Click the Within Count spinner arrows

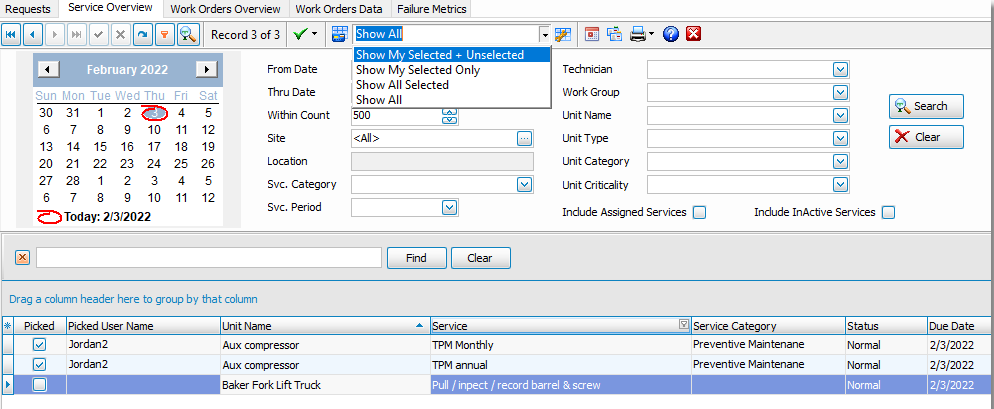click(x=449, y=115)
